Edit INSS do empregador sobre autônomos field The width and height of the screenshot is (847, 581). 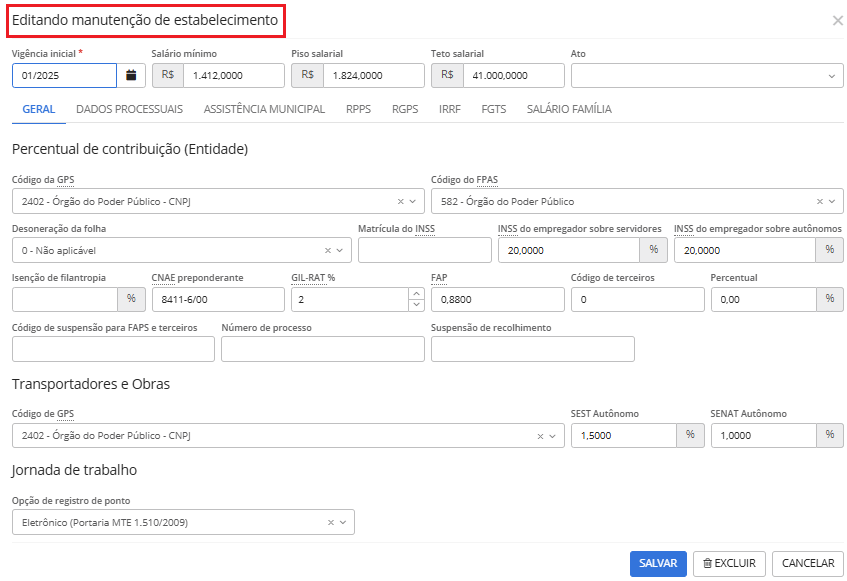(744, 251)
